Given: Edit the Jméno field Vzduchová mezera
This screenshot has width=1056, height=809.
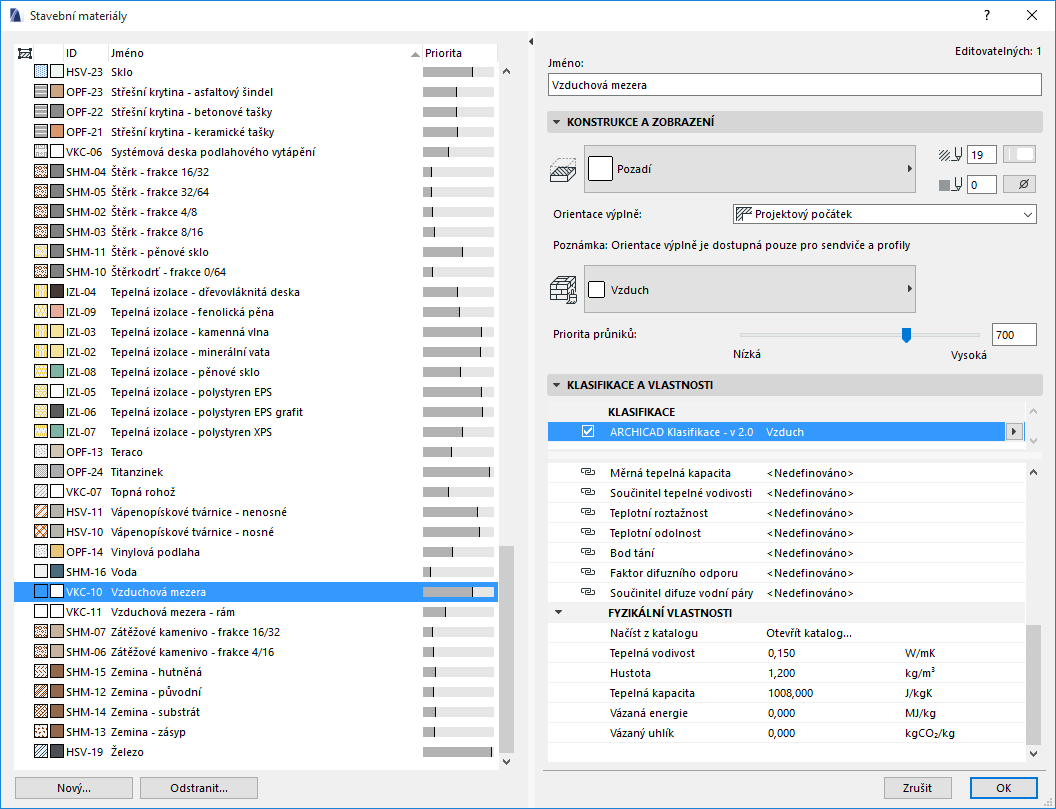Looking at the screenshot, I should pyautogui.click(x=795, y=85).
